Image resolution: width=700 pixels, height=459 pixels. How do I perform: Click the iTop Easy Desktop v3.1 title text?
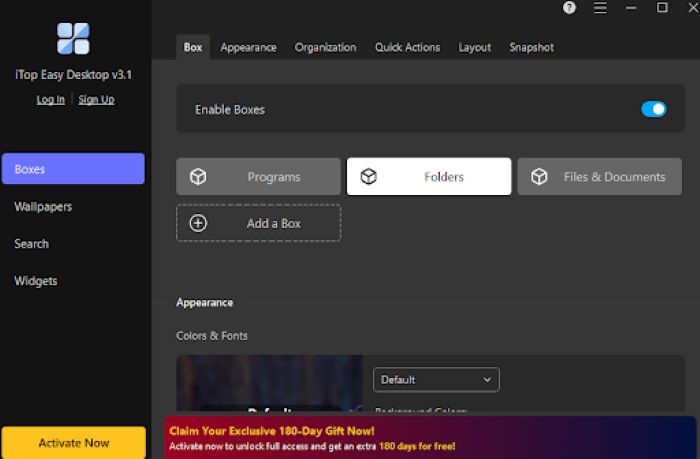click(74, 75)
